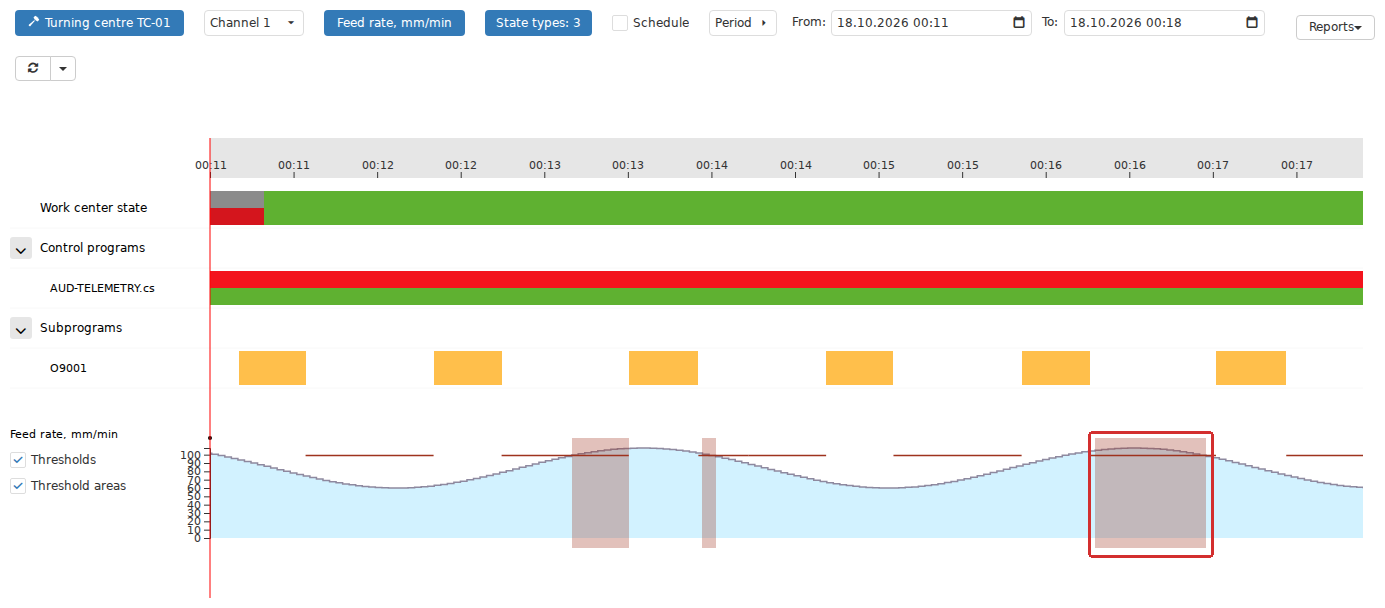Open the Period dropdown menu
1385x608 pixels.
tap(743, 23)
